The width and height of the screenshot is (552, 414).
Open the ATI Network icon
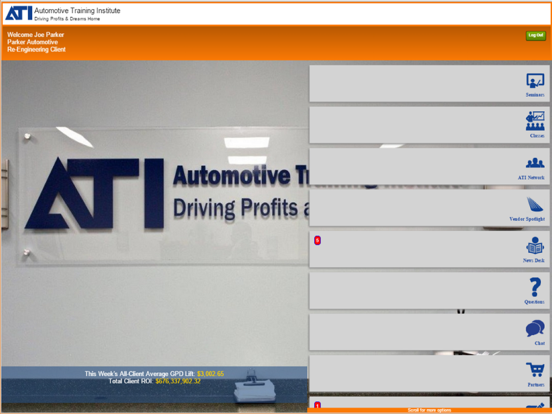click(x=535, y=163)
